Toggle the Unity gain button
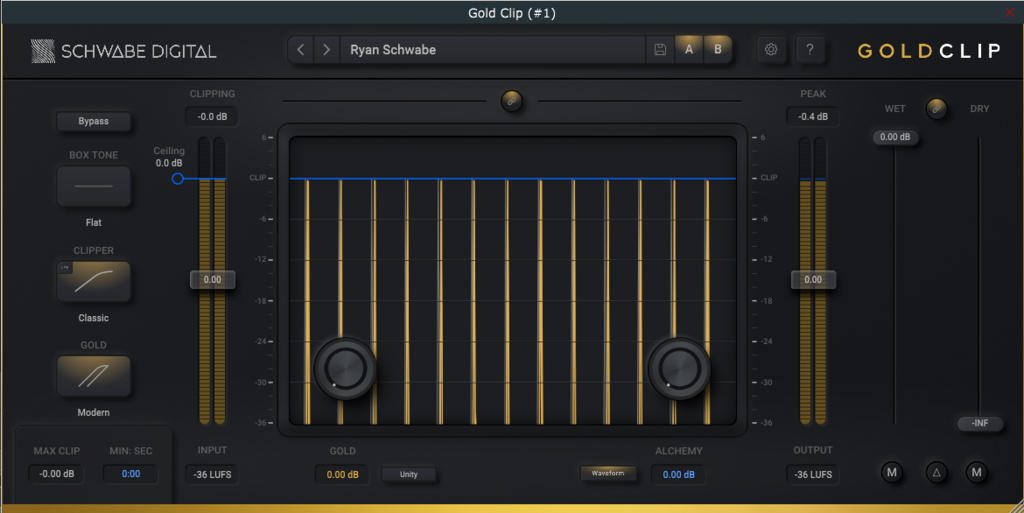 409,474
